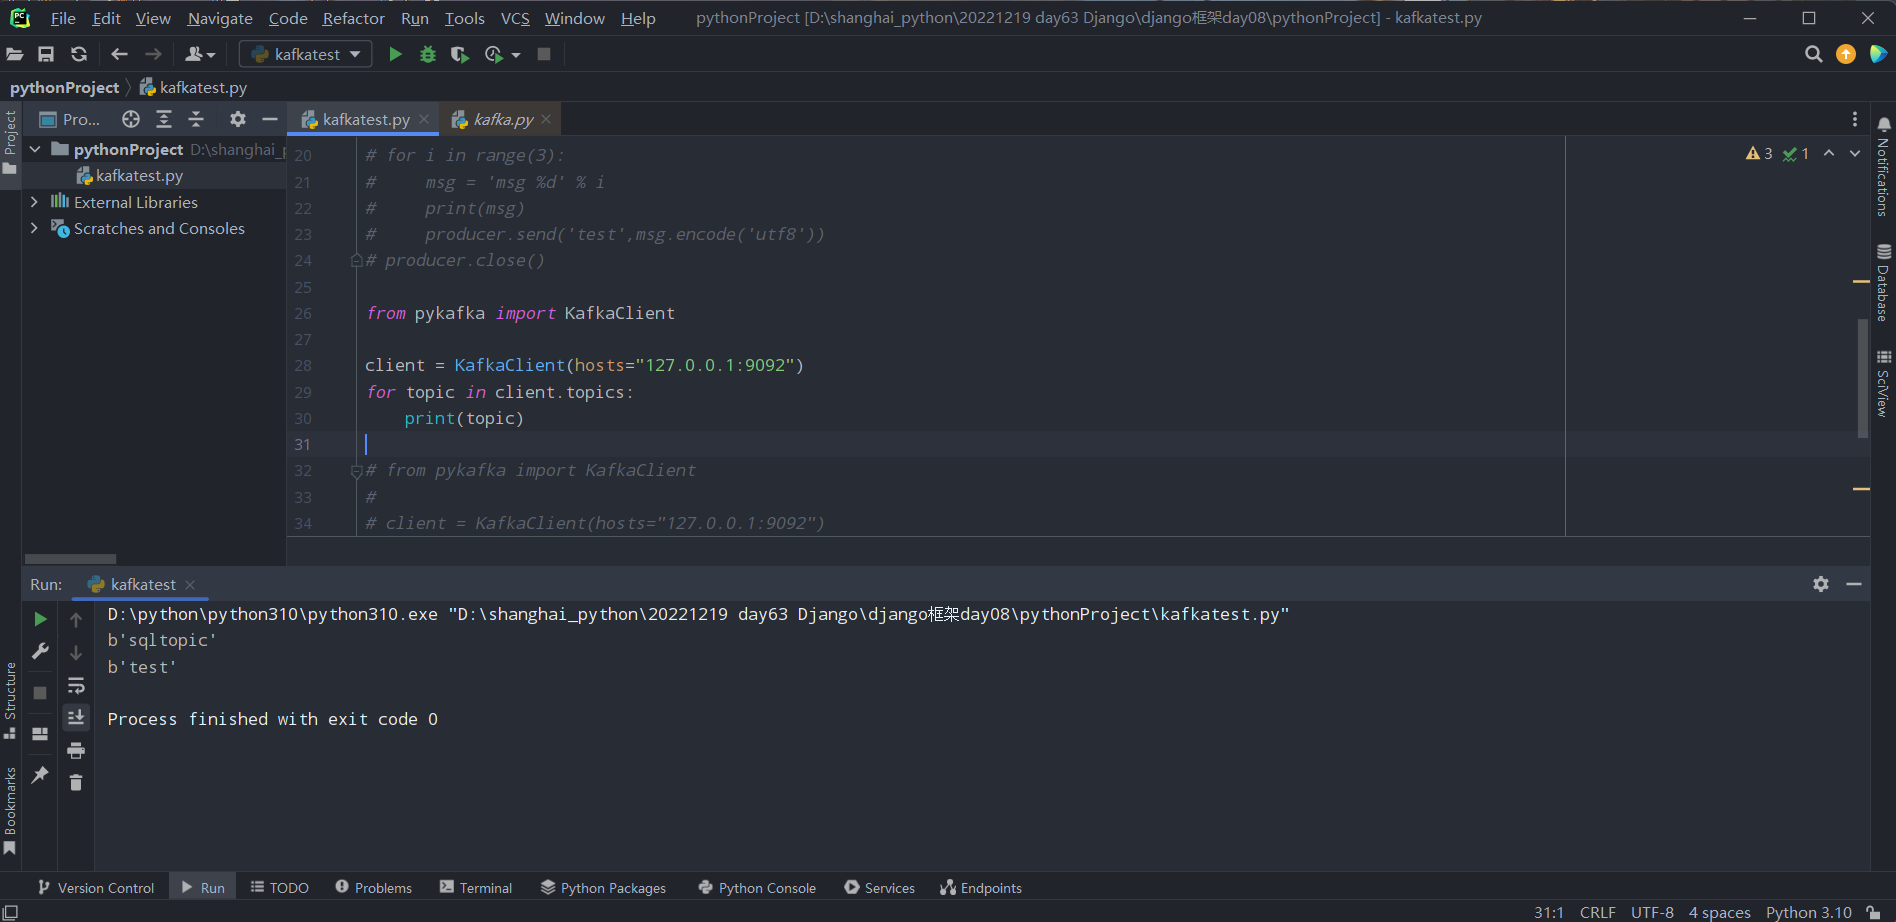1896x922 pixels.
Task: Toggle soft-wrap in Run console
Action: (76, 686)
